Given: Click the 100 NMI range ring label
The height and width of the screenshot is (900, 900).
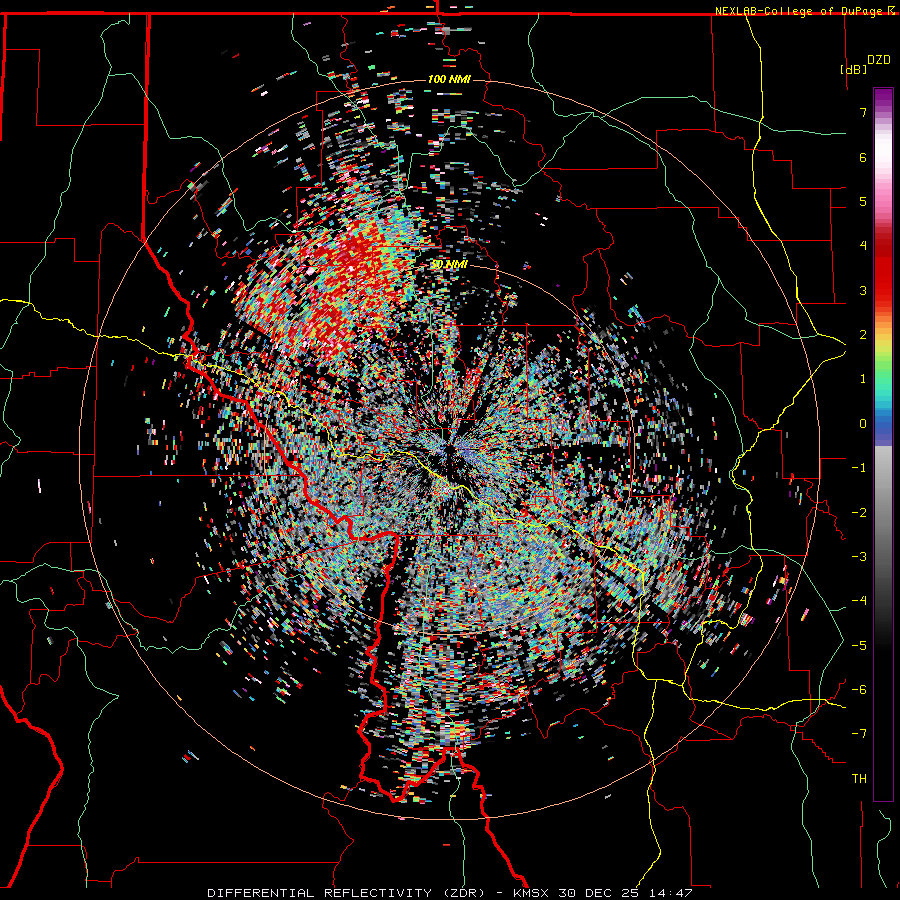Looking at the screenshot, I should (x=449, y=79).
